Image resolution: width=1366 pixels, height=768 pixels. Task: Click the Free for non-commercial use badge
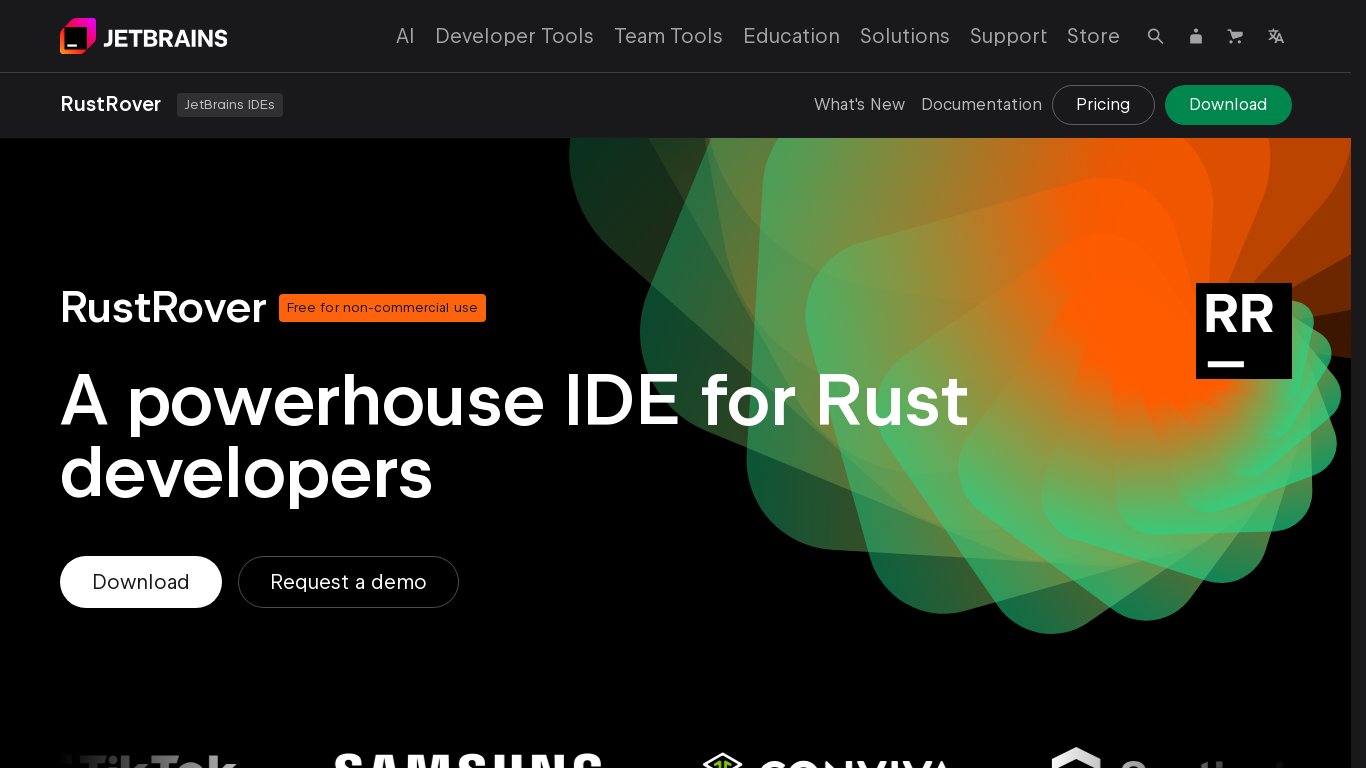tap(382, 308)
